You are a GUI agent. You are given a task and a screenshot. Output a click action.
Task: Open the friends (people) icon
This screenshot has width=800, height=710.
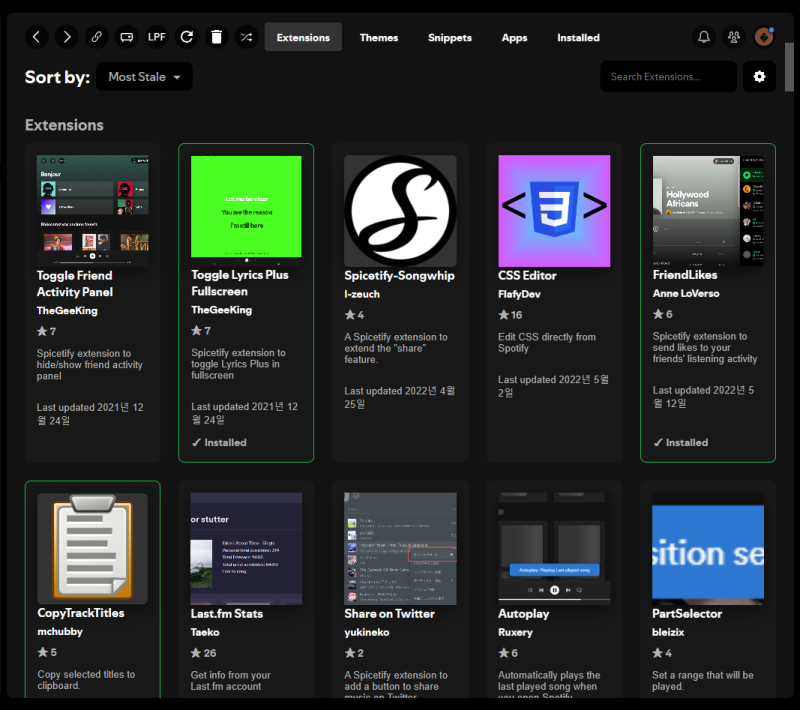[734, 37]
